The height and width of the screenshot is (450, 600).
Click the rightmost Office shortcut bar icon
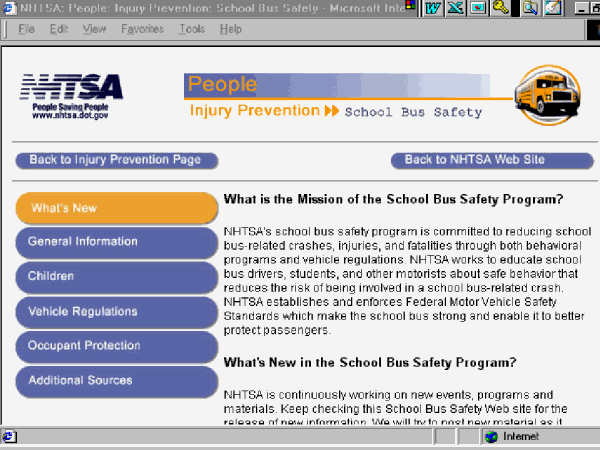tap(553, 8)
